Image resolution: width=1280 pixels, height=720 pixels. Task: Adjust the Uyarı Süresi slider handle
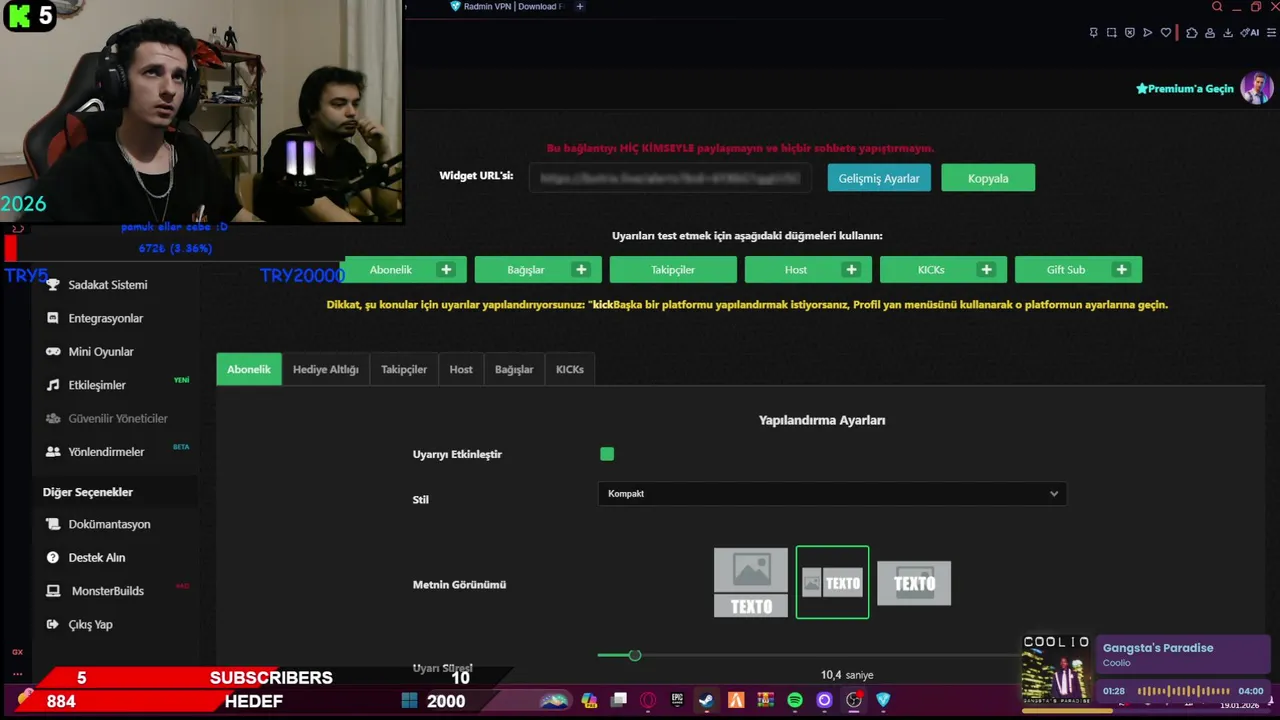tap(634, 655)
